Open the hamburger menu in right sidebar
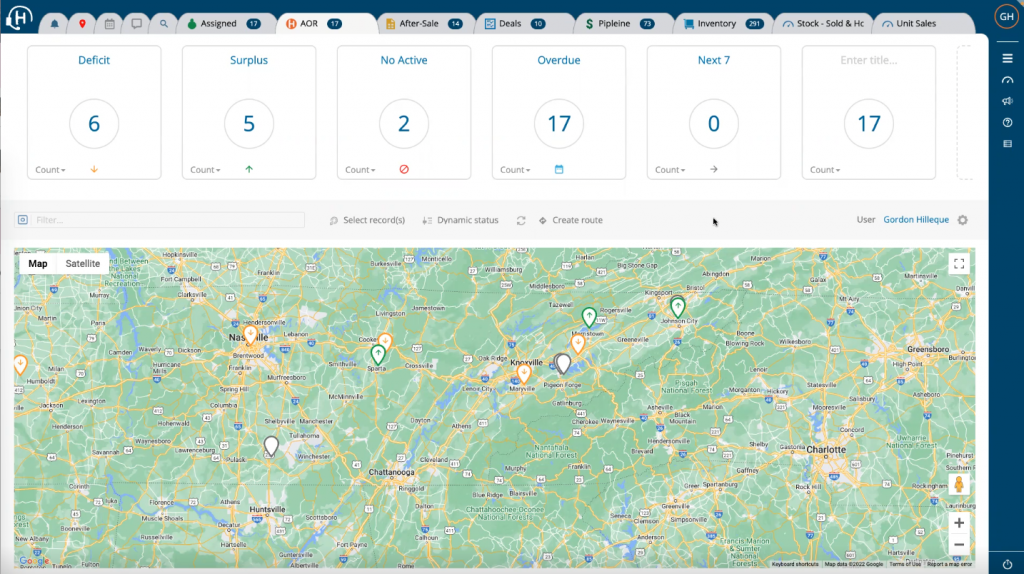 tap(1008, 59)
